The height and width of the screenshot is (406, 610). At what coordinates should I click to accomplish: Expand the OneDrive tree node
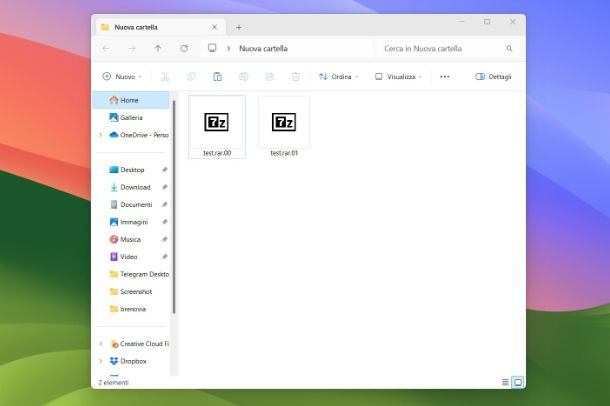[101, 135]
